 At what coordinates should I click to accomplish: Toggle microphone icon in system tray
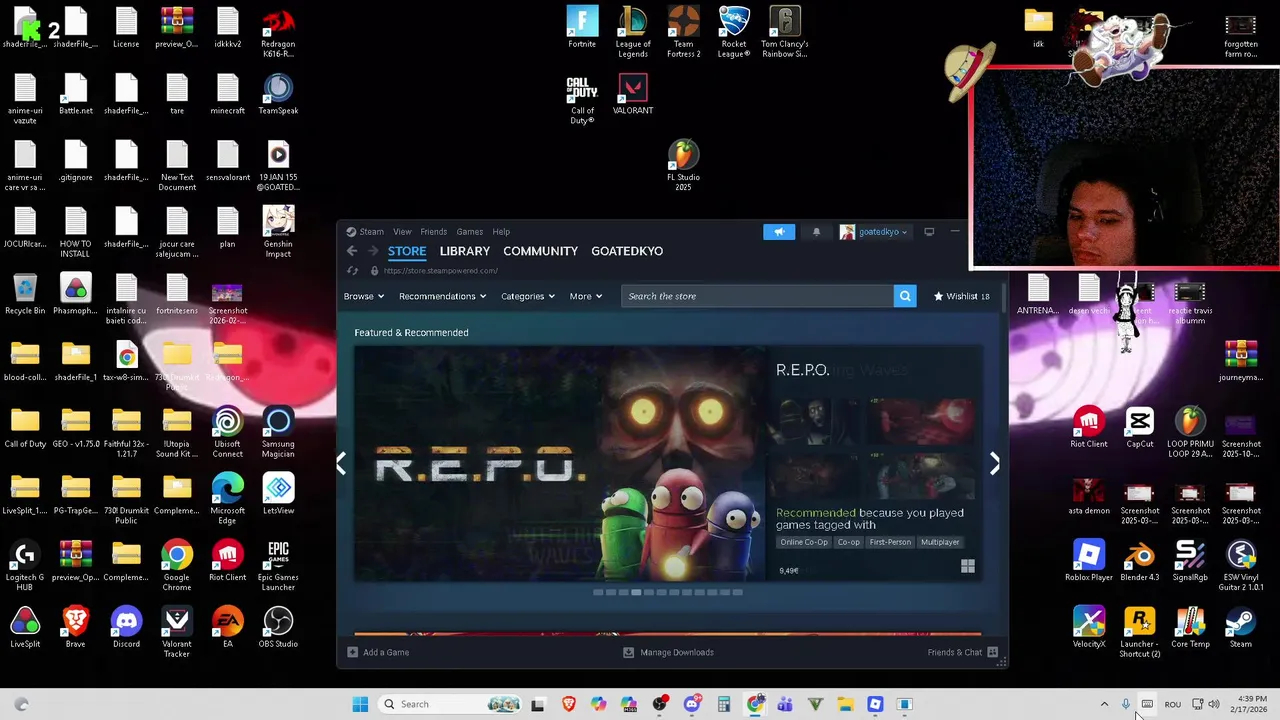point(1126,704)
